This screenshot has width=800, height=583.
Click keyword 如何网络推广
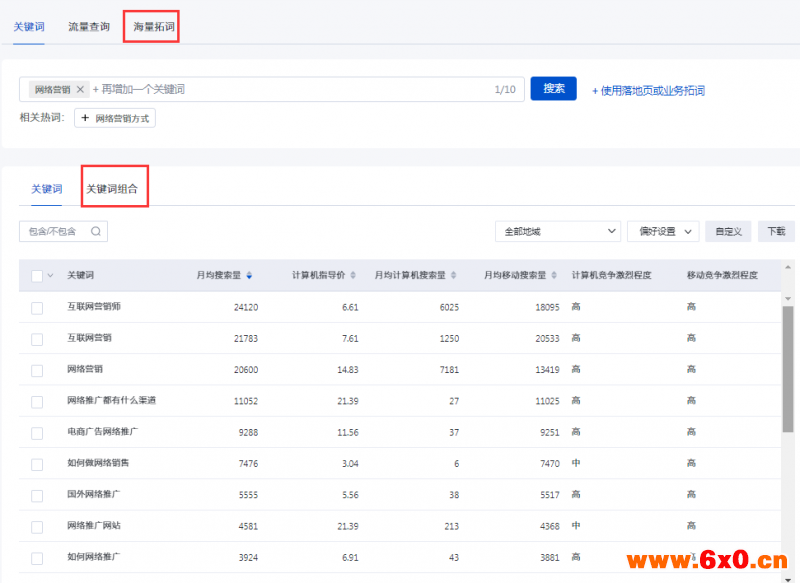coord(94,556)
